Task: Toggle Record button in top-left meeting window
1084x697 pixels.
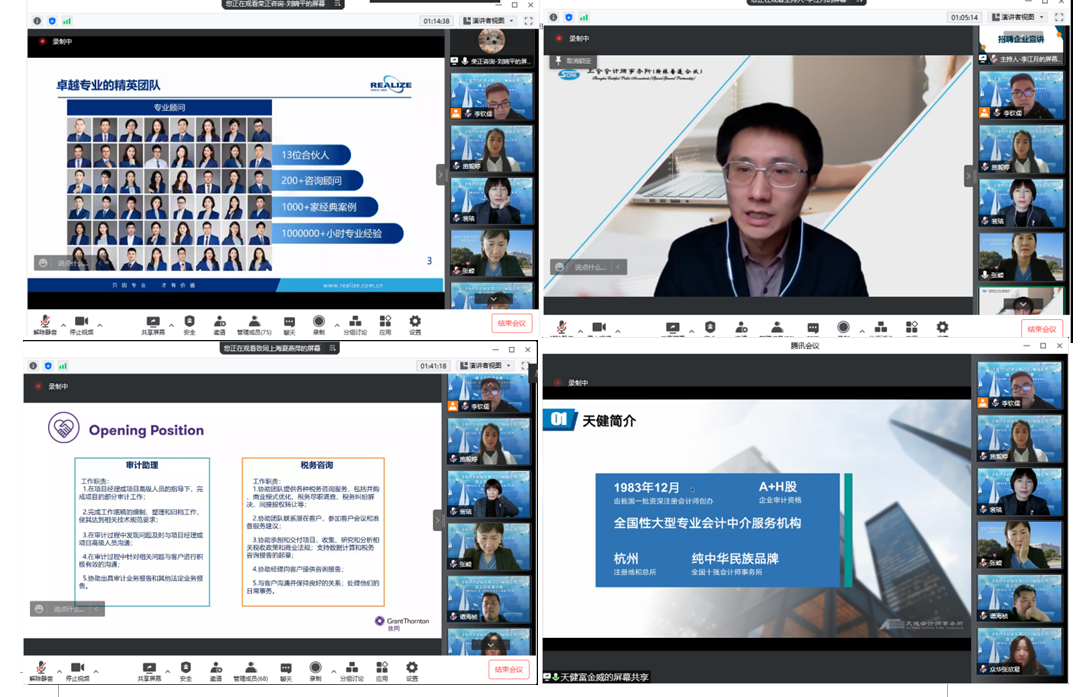Action: tap(319, 324)
